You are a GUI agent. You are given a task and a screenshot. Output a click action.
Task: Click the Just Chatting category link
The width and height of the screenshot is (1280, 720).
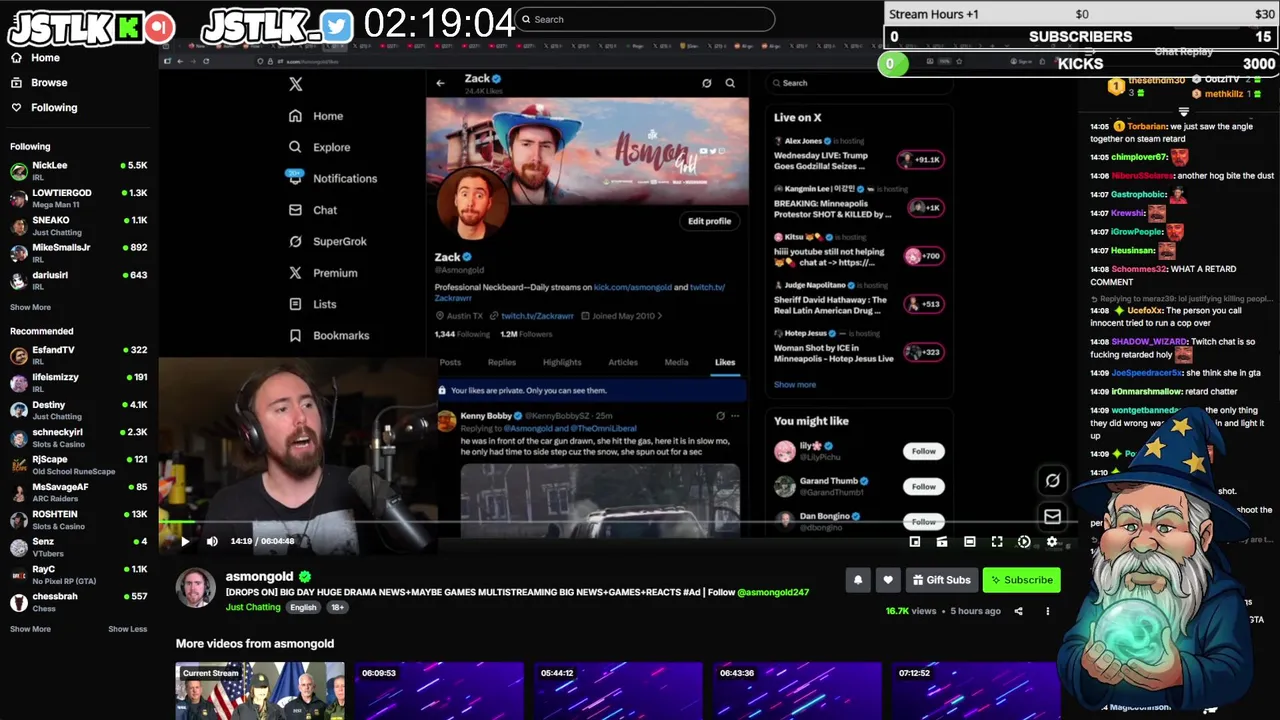[253, 607]
